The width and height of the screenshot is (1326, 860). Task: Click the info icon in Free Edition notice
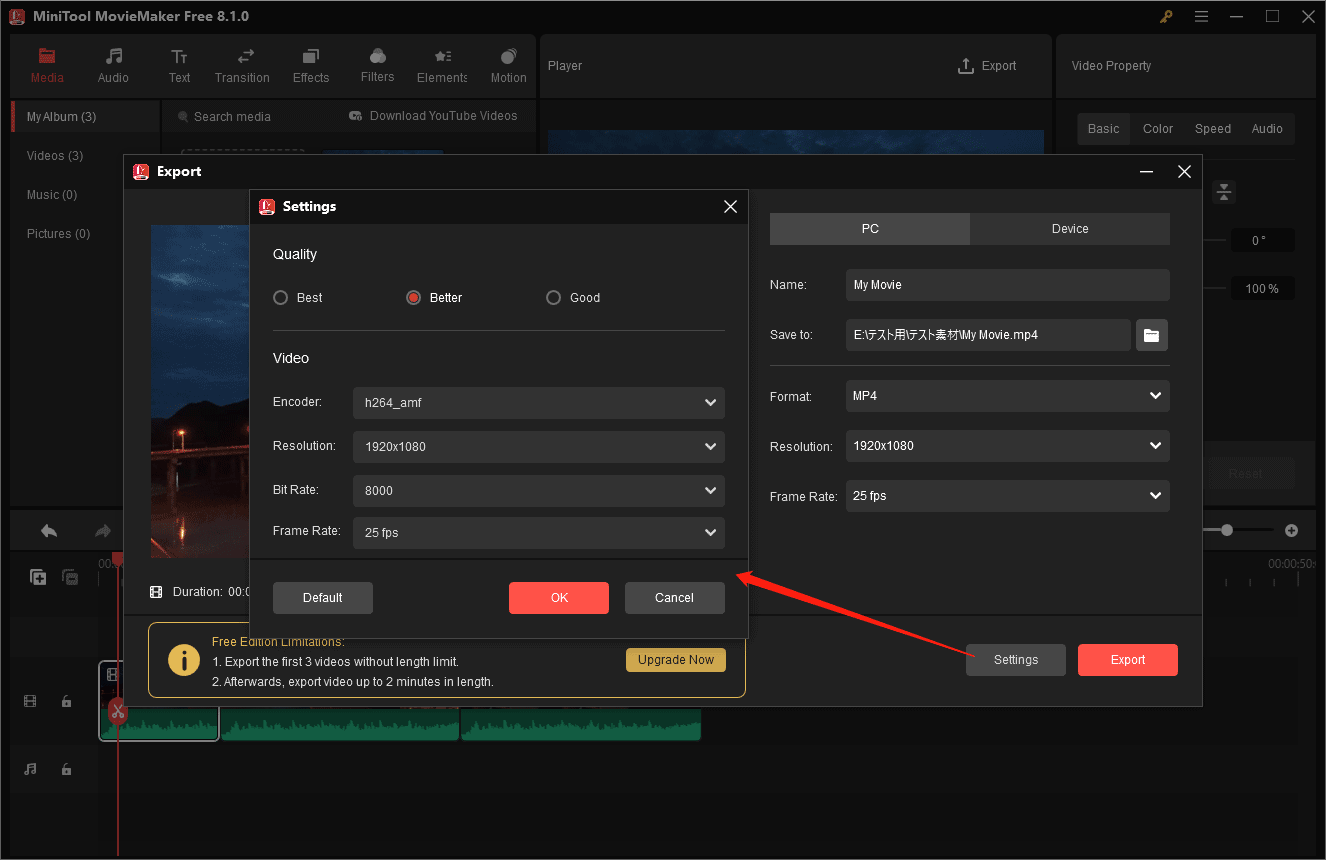(x=184, y=660)
